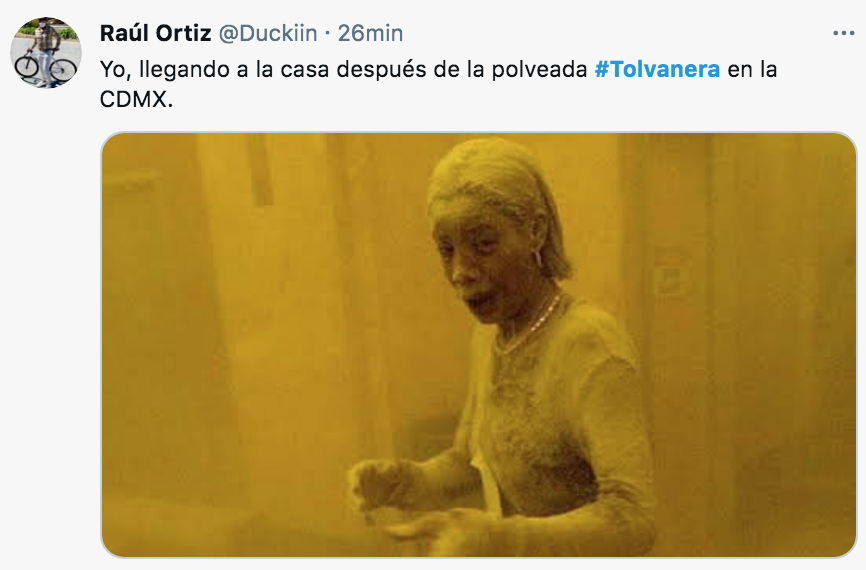
Task: Follow the #Tolvanera hashtag
Action: pyautogui.click(x=657, y=70)
